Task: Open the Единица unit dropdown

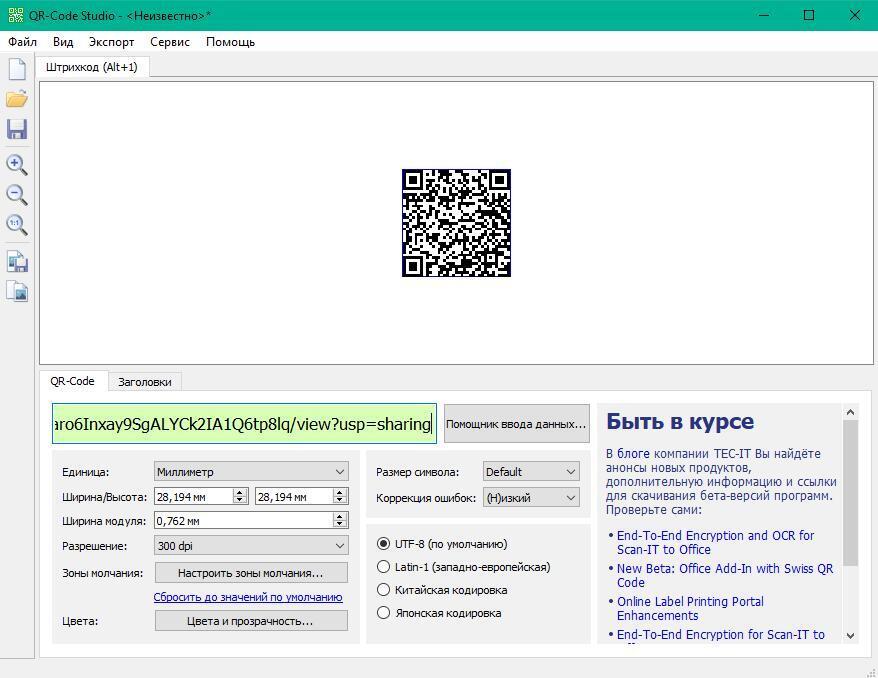Action: coord(250,472)
